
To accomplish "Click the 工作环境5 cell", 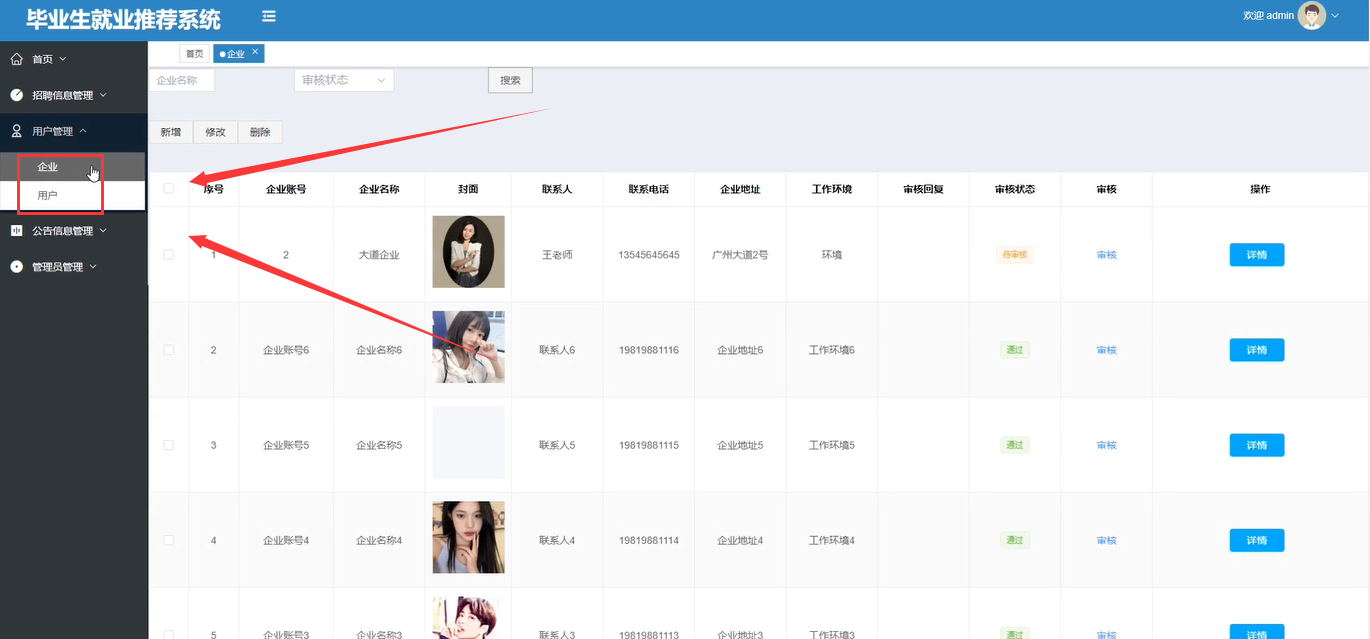I will point(832,445).
